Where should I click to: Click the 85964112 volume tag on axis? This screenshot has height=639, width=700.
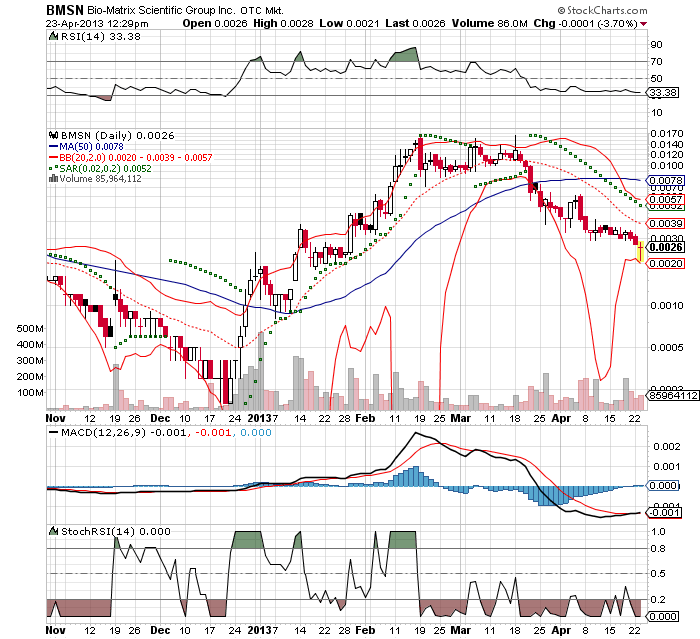click(x=674, y=395)
